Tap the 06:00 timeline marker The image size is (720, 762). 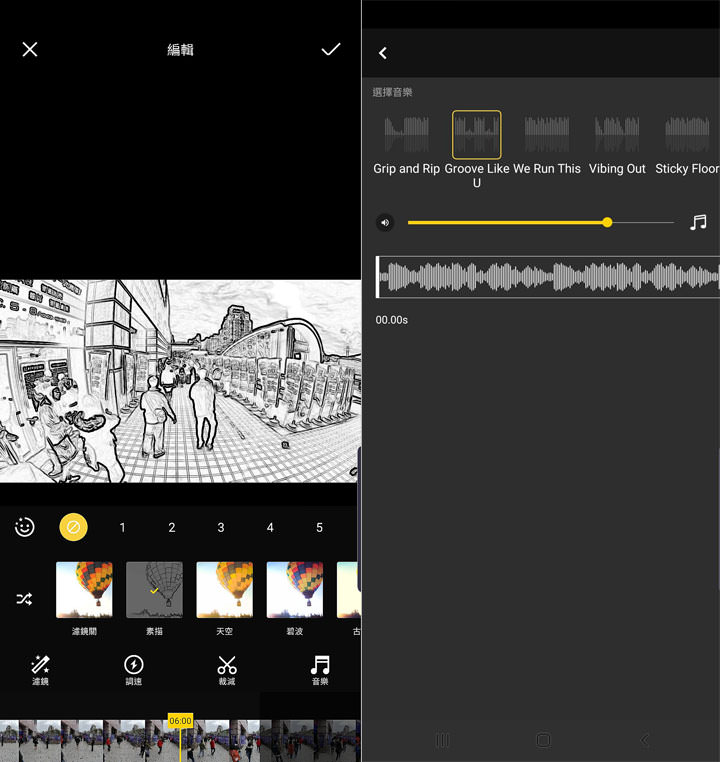point(180,721)
